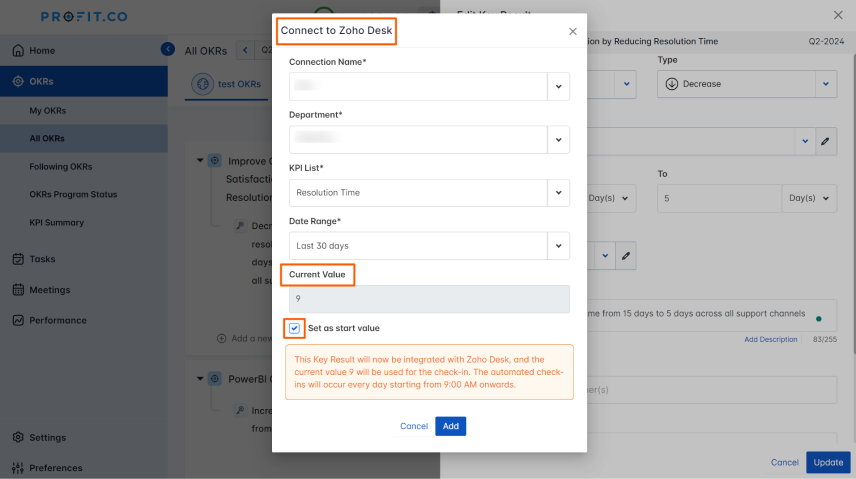Click the Home house icon
This screenshot has width=856, height=479.
(18, 50)
